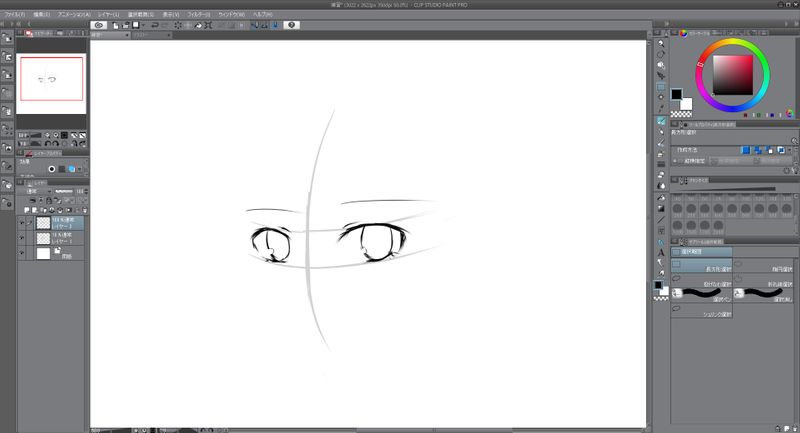Open the ファイル (File) menu
This screenshot has height=433, width=800.
pos(15,16)
